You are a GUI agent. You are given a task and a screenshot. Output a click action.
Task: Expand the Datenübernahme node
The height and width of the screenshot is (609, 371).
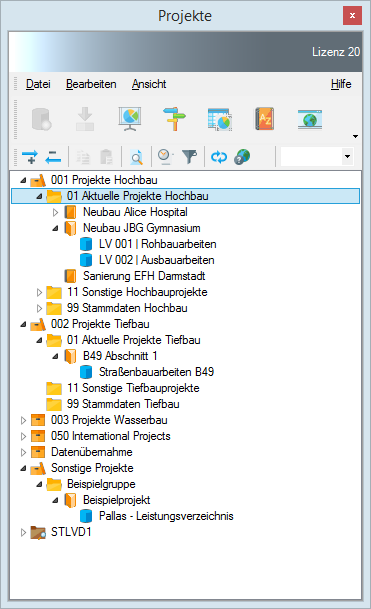pyautogui.click(x=23, y=452)
